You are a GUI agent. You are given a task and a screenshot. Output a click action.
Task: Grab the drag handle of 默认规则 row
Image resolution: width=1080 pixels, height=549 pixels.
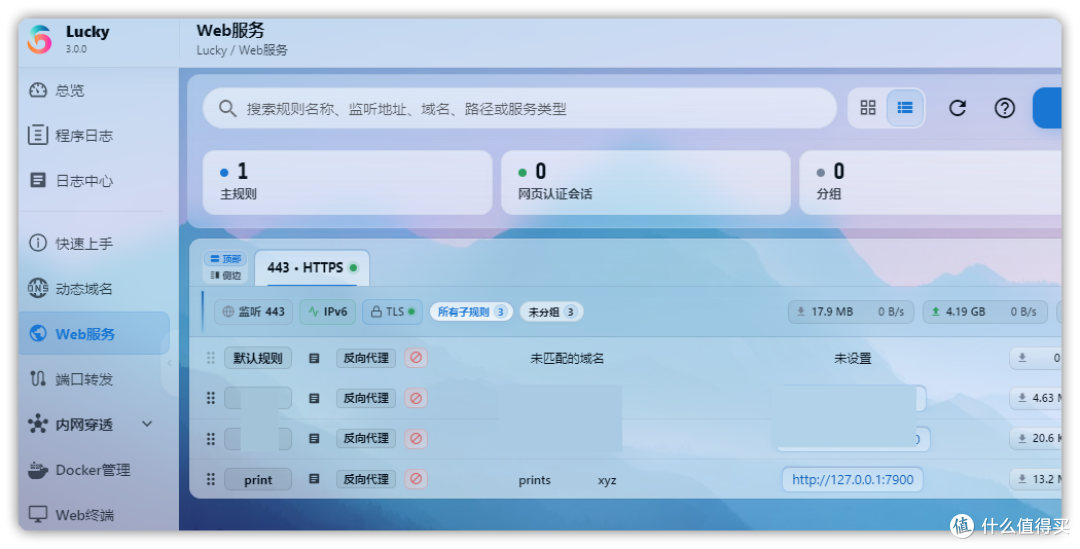coord(211,358)
